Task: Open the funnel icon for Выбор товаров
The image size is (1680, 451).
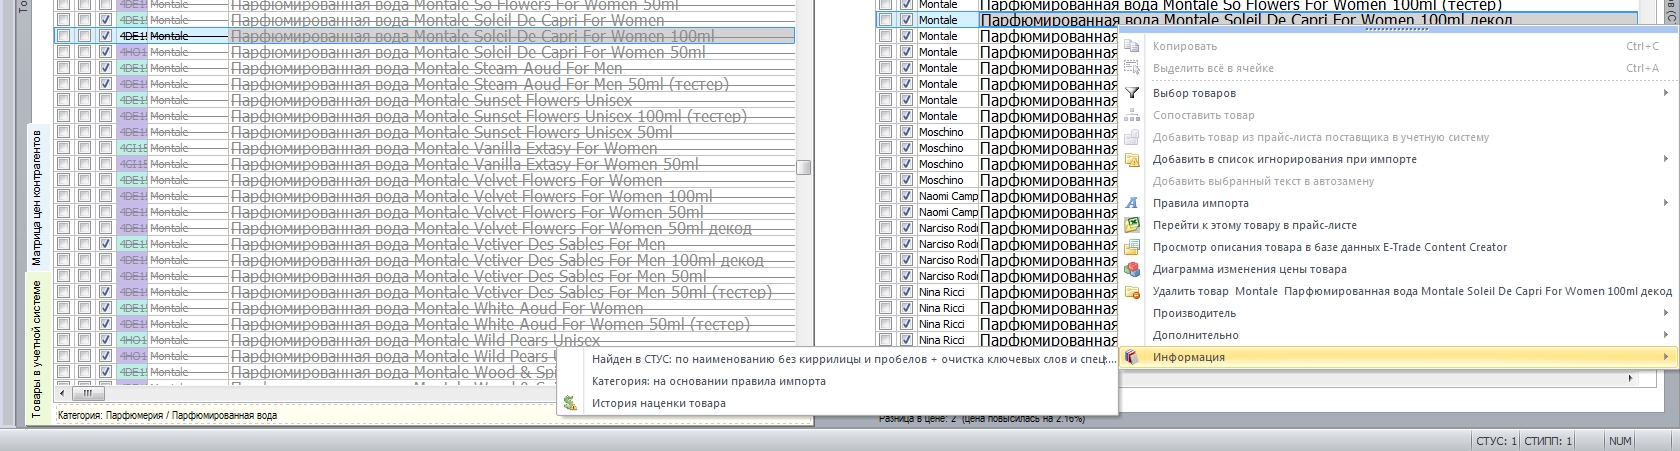Action: [1132, 93]
